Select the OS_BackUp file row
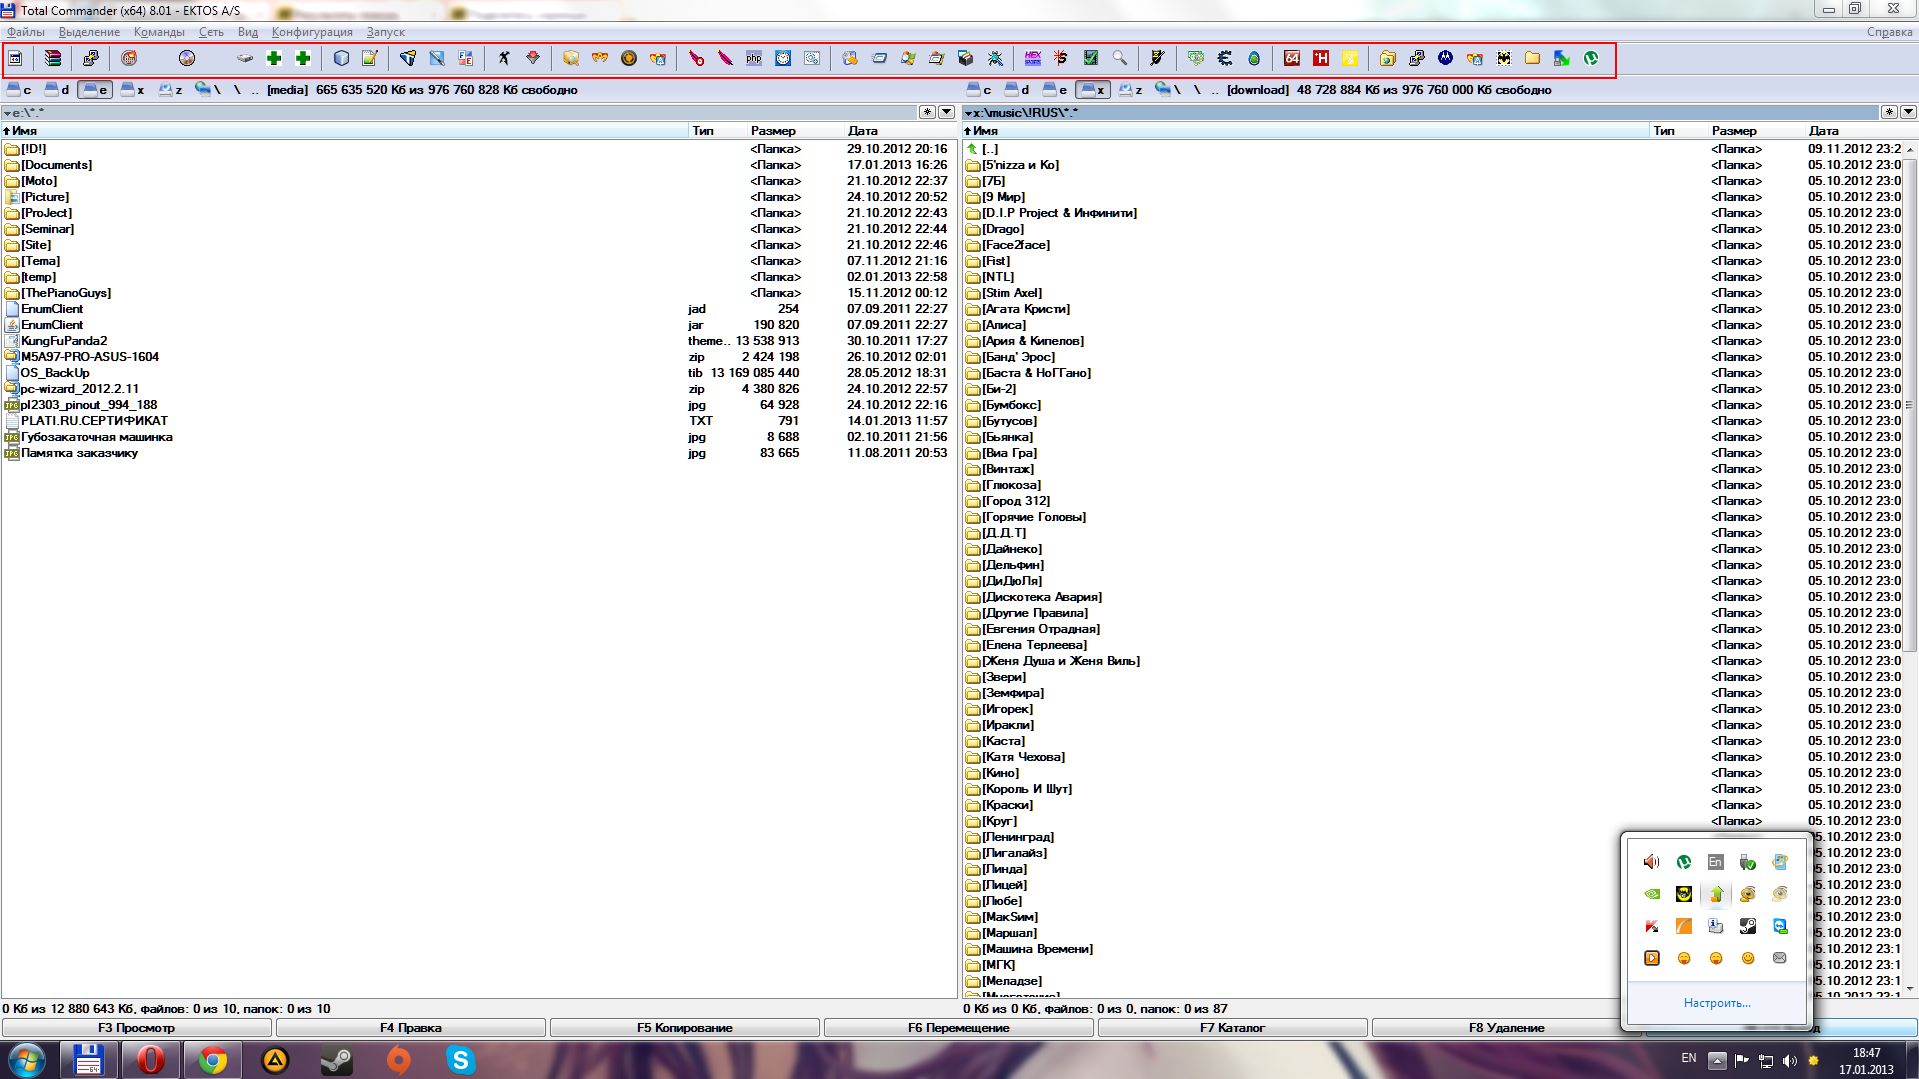The width and height of the screenshot is (1919, 1079). [x=478, y=373]
